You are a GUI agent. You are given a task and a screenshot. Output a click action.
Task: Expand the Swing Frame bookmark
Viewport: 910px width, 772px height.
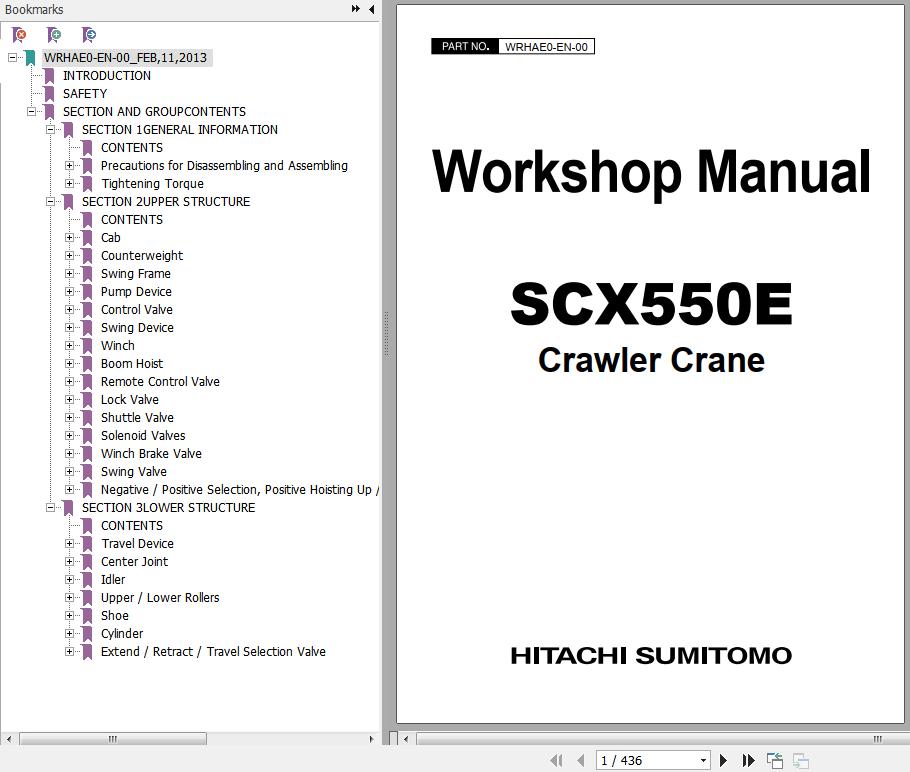(x=69, y=273)
